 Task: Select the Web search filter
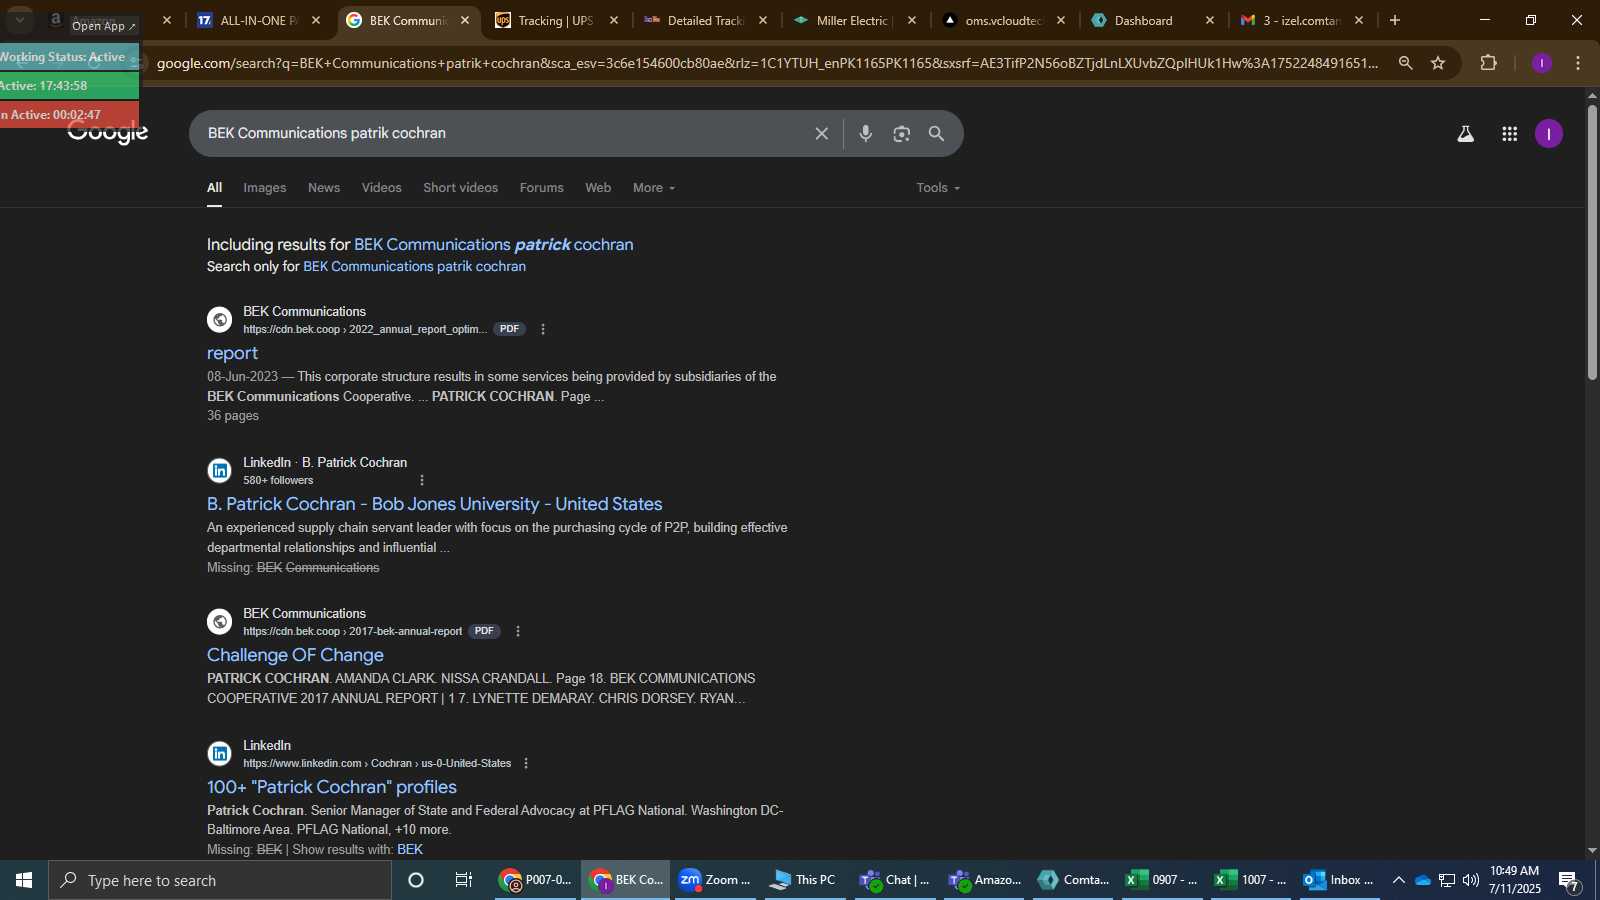coord(598,188)
